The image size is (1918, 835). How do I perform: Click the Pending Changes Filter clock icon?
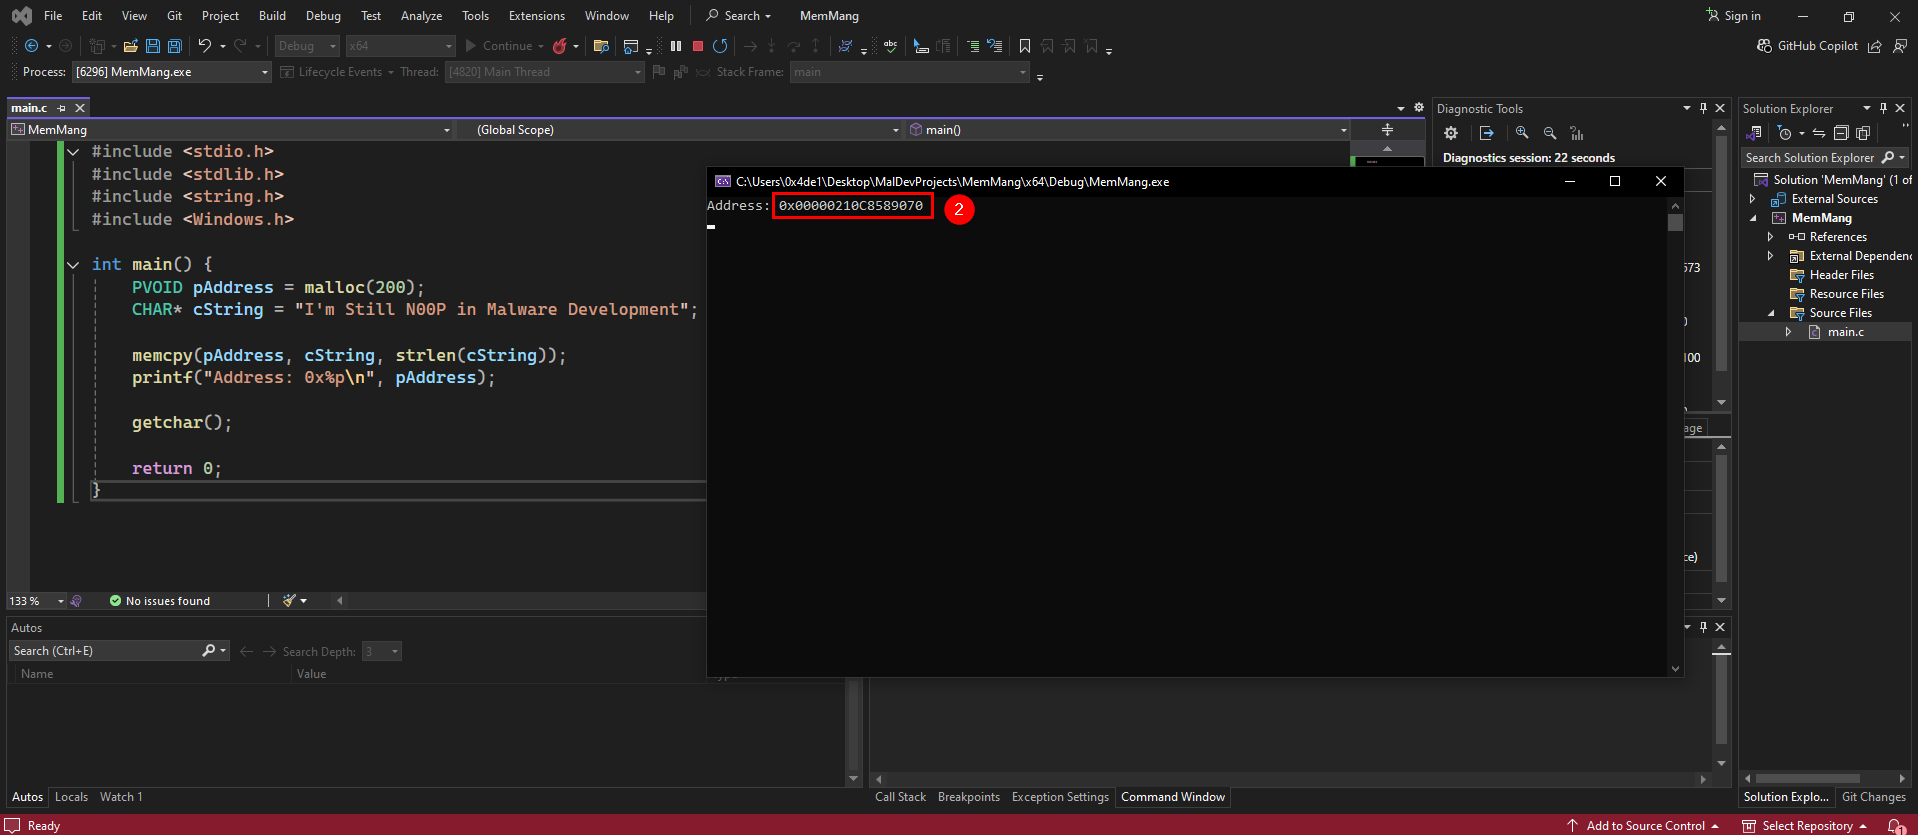pos(1785,133)
